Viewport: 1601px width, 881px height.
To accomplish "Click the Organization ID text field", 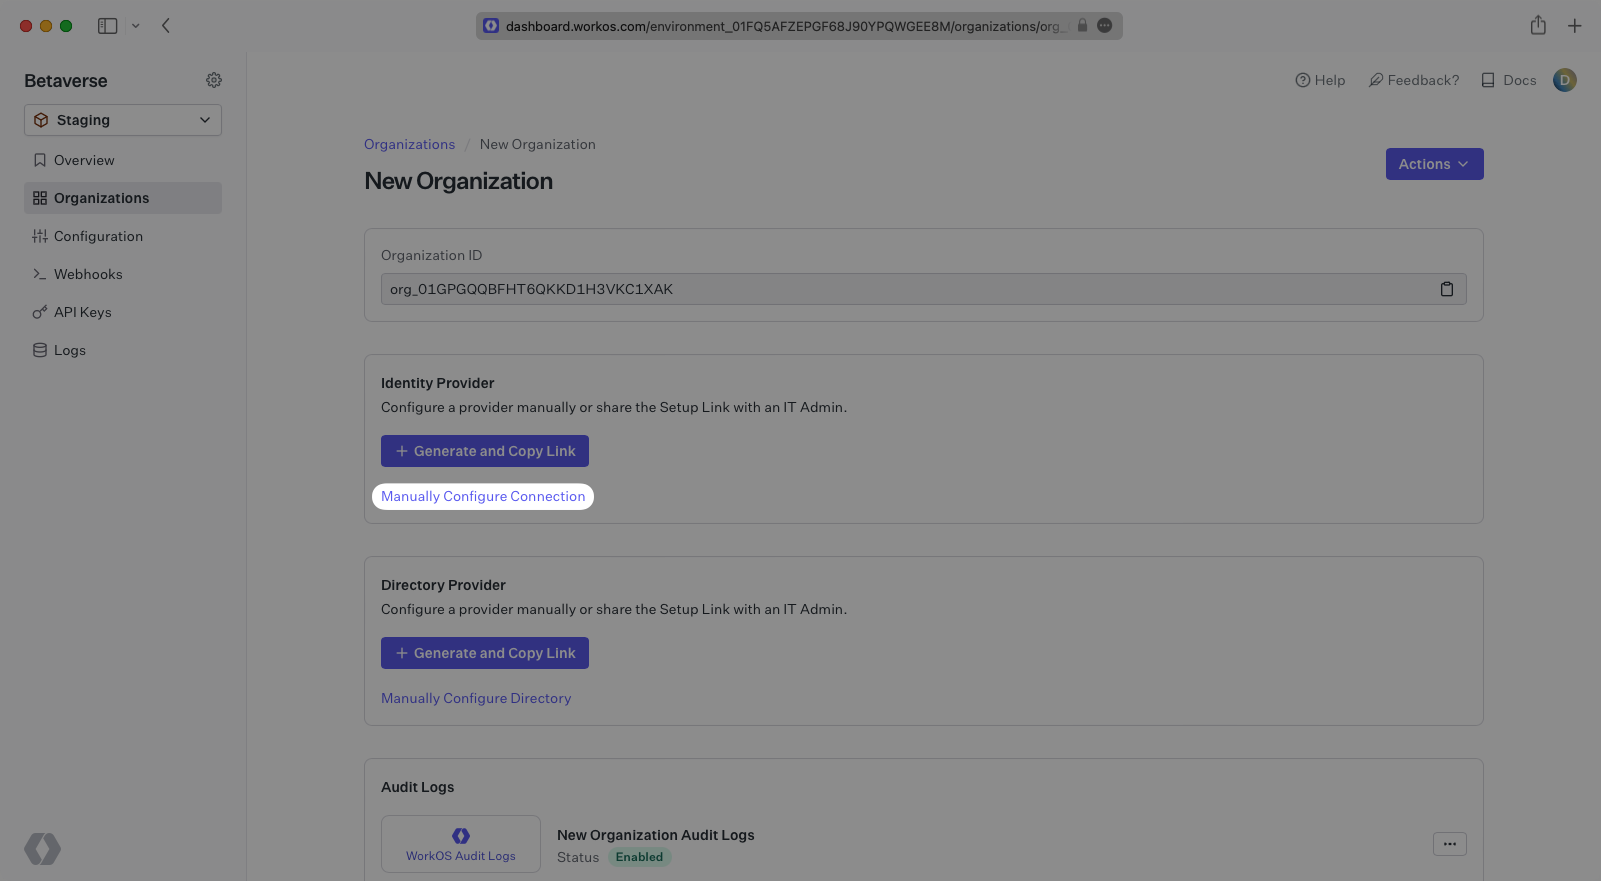I will [900, 289].
